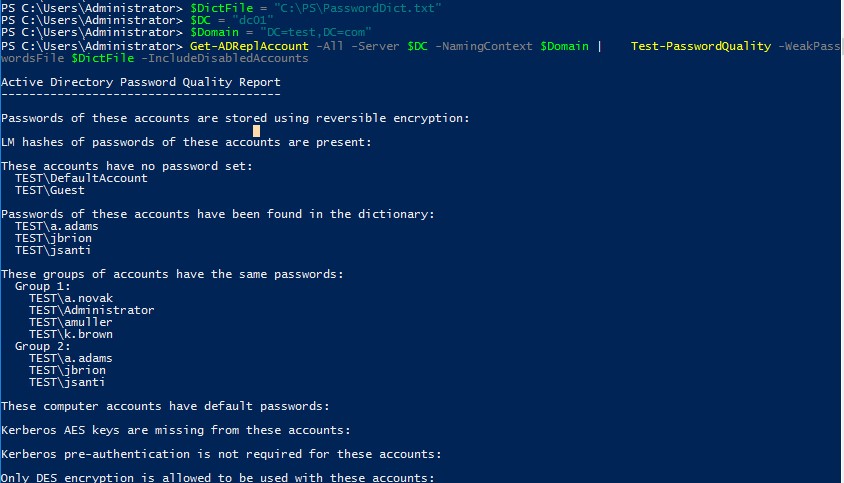Click the -NamingContext parameter
This screenshot has height=483, width=844.
coord(488,46)
